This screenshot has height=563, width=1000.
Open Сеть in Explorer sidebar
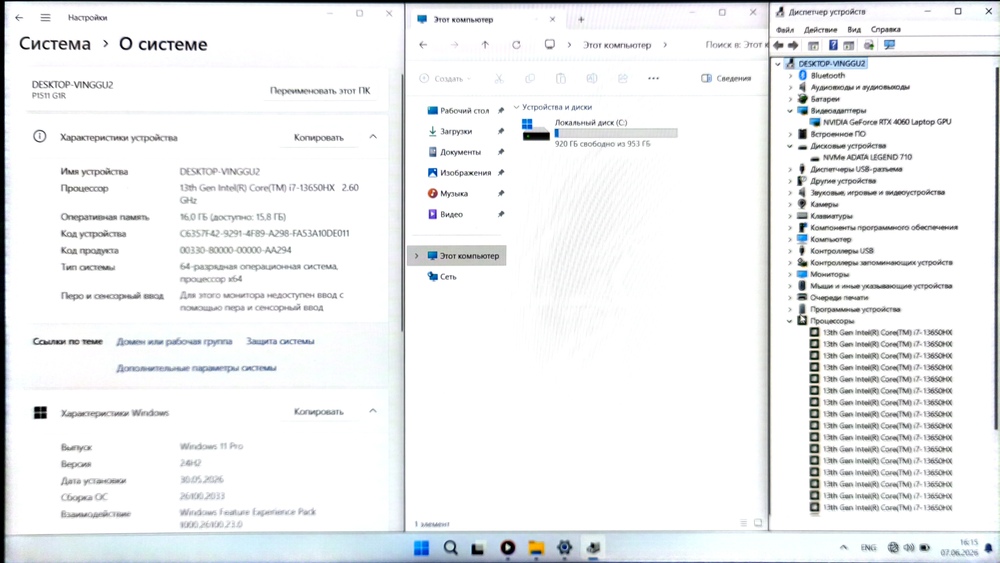pos(448,277)
